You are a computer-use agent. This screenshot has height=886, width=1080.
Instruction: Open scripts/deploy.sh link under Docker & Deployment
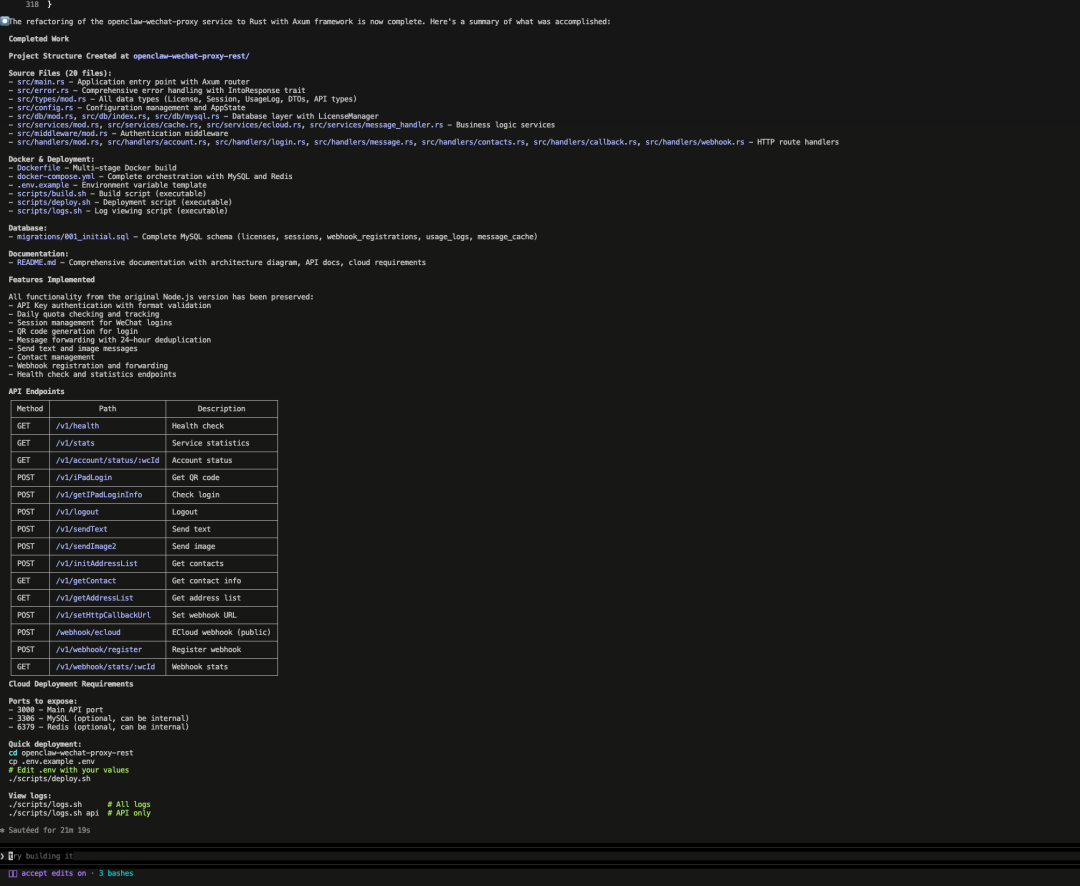pos(54,202)
